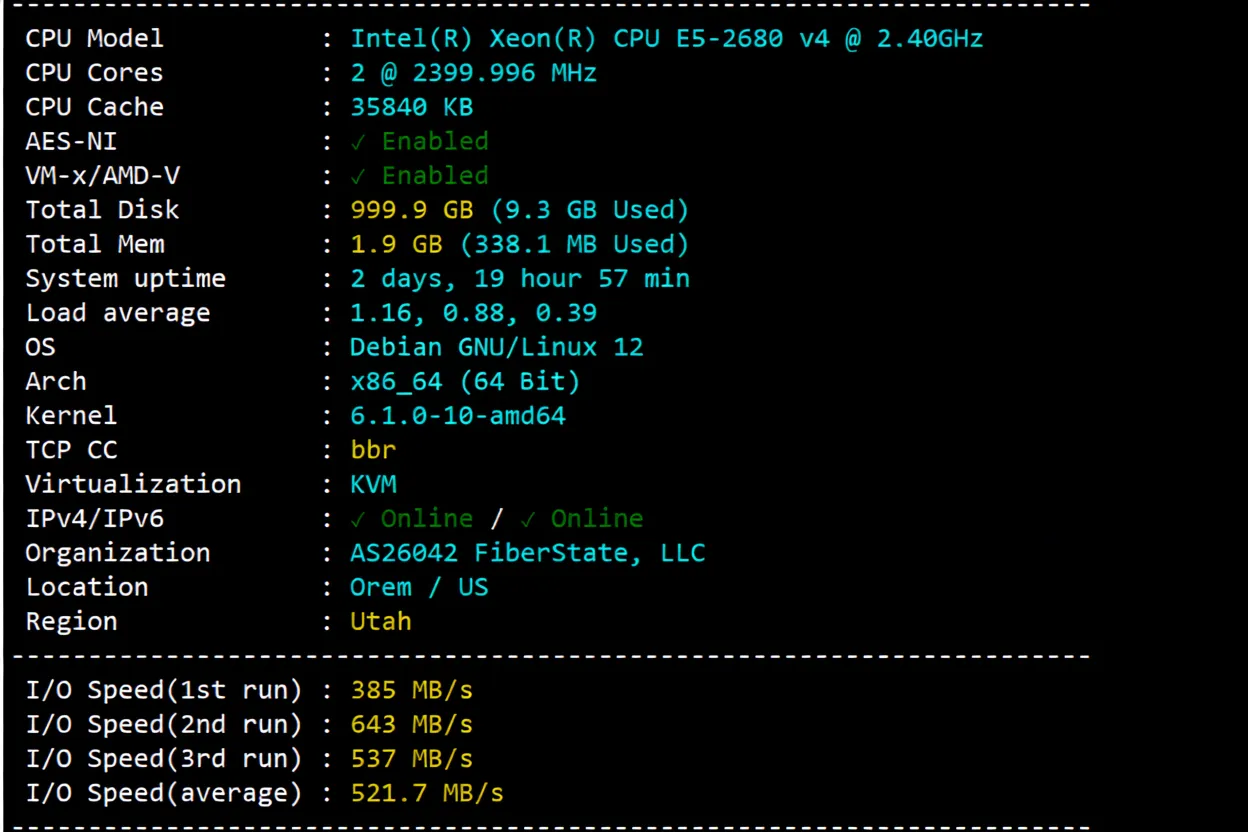This screenshot has width=1248, height=832.
Task: Click the CPU Cache label
Action: point(94,107)
